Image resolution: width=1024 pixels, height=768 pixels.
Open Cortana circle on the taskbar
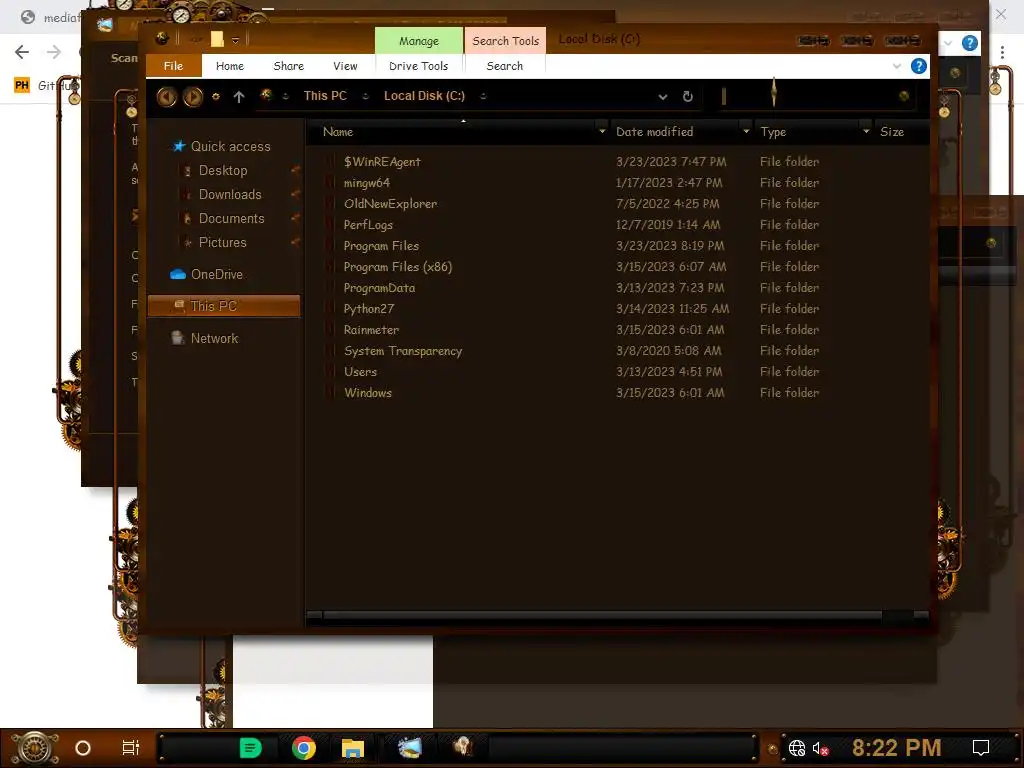[83, 748]
